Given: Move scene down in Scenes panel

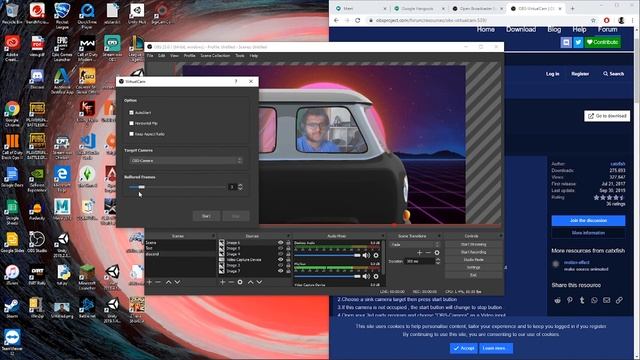Looking at the screenshot, I should 177,282.
